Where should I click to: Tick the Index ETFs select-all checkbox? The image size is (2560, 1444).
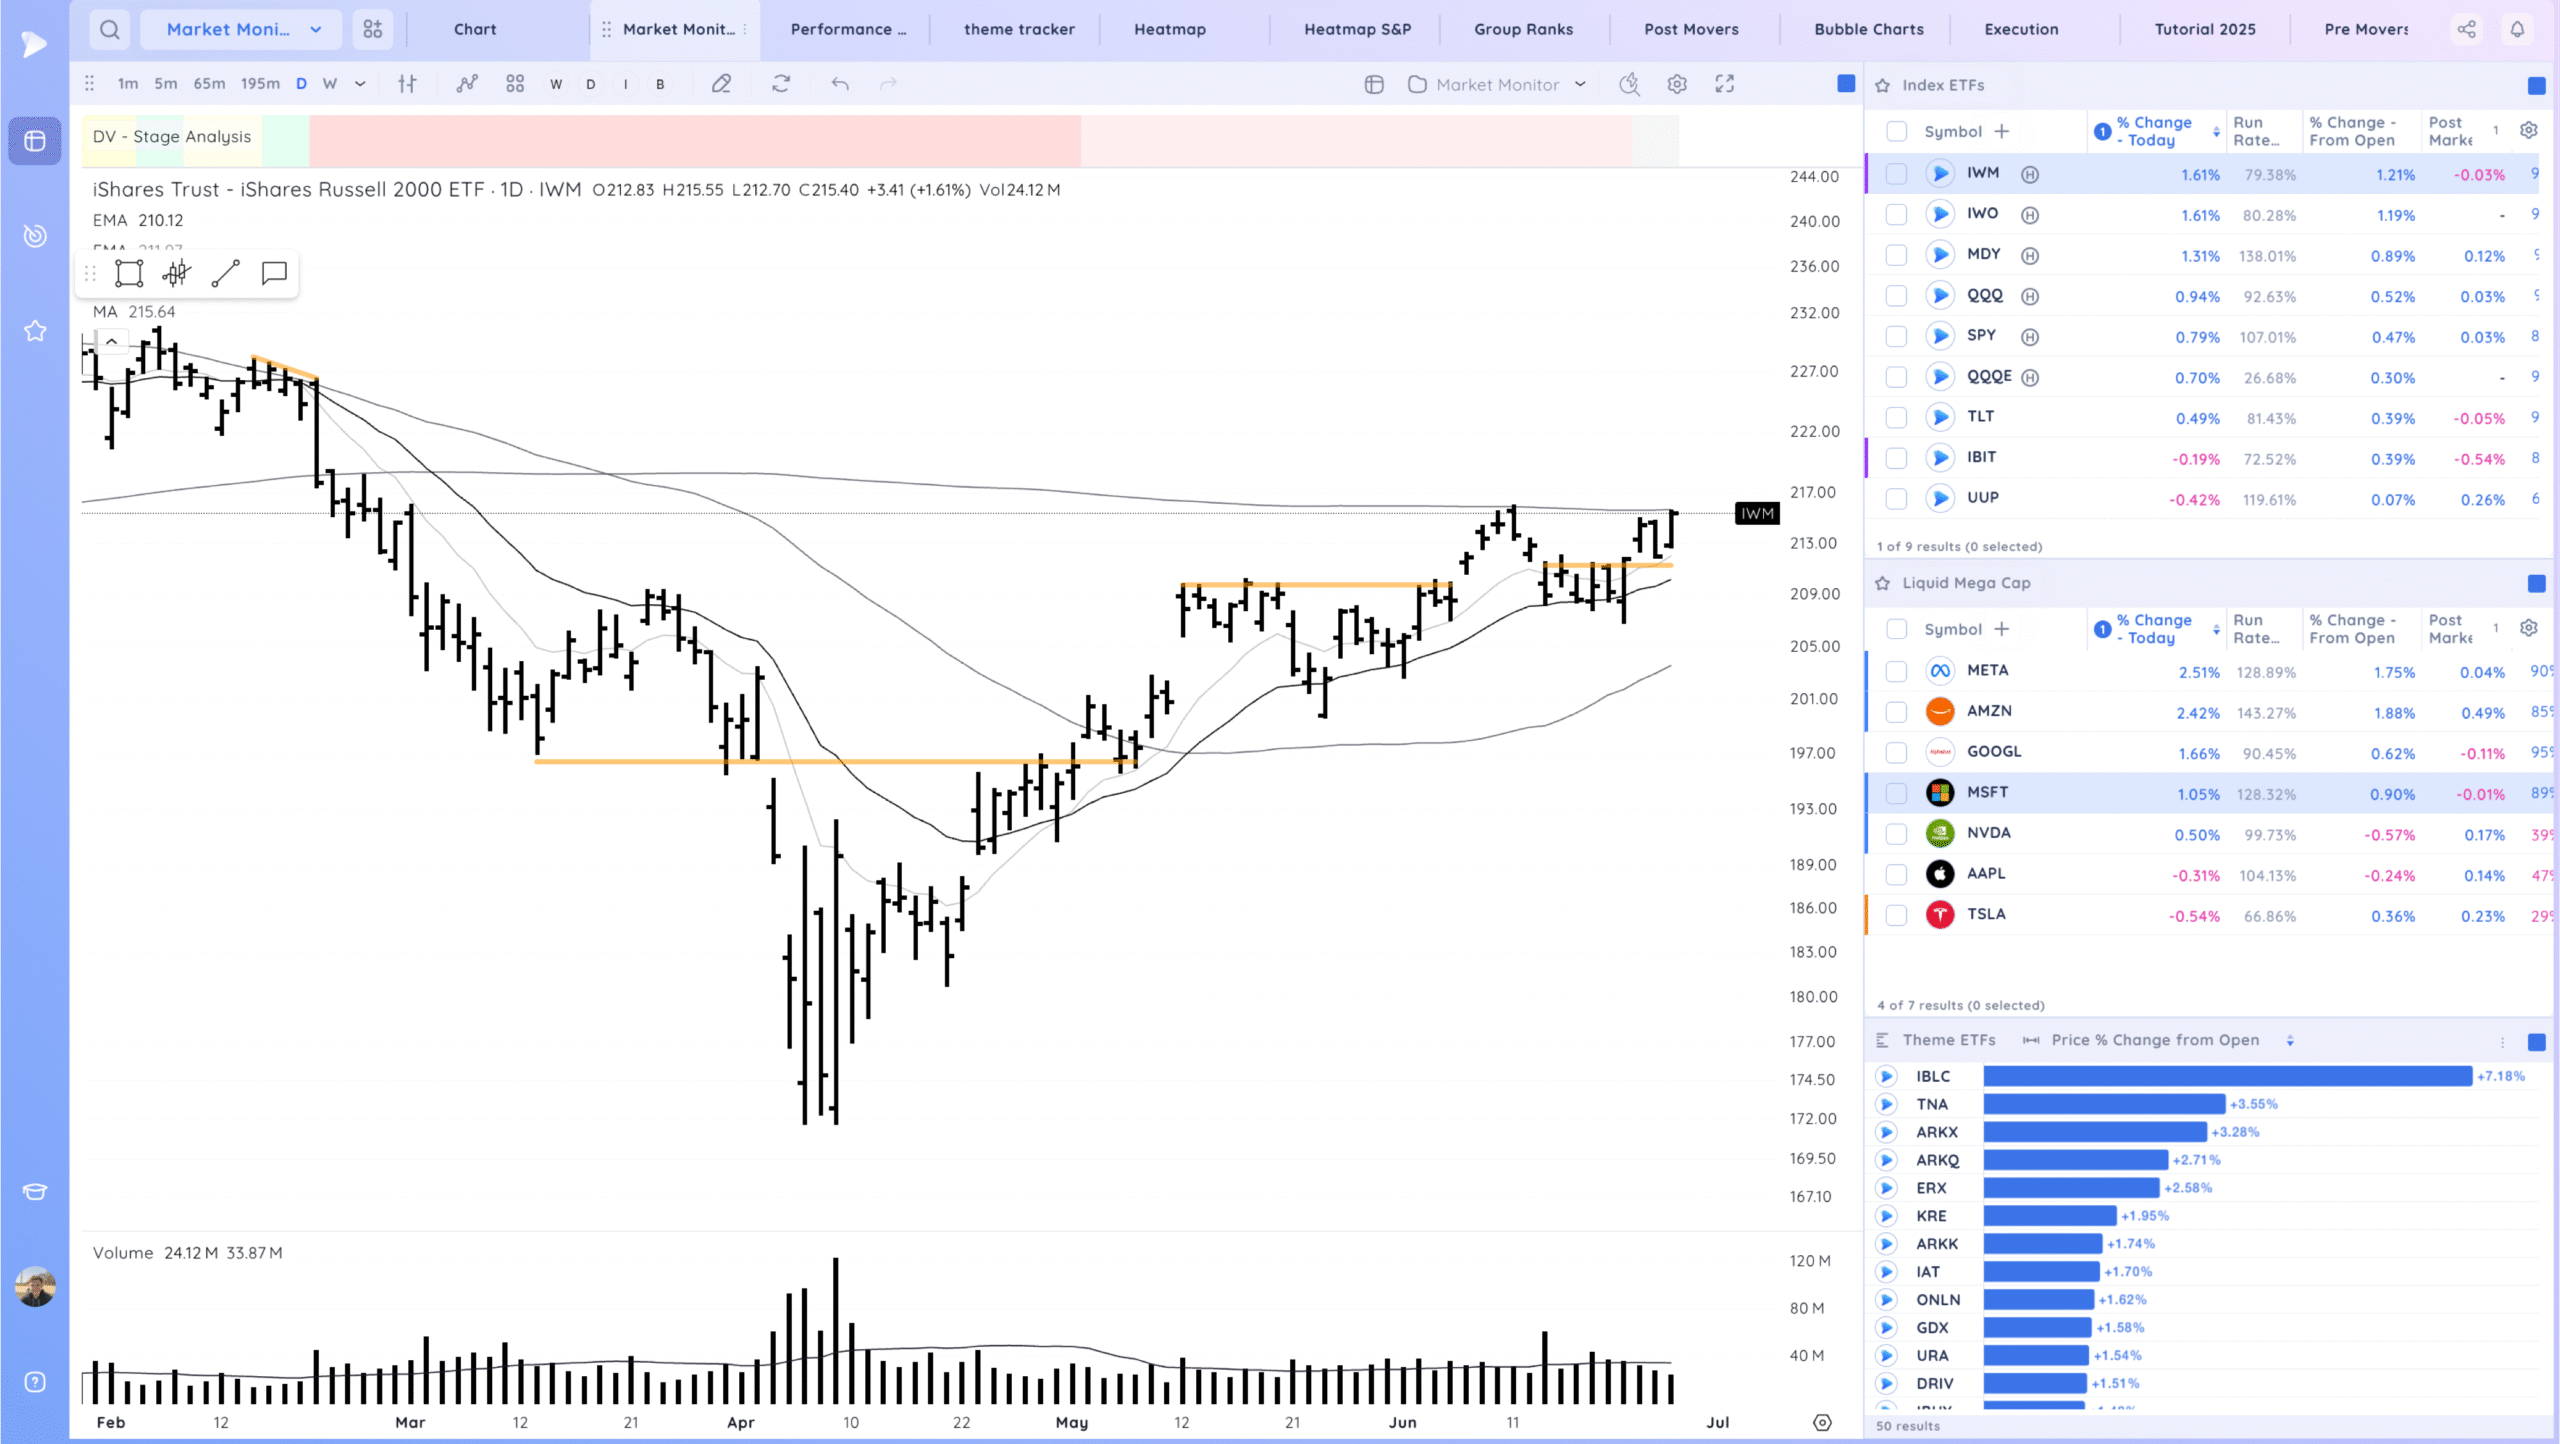[1896, 131]
